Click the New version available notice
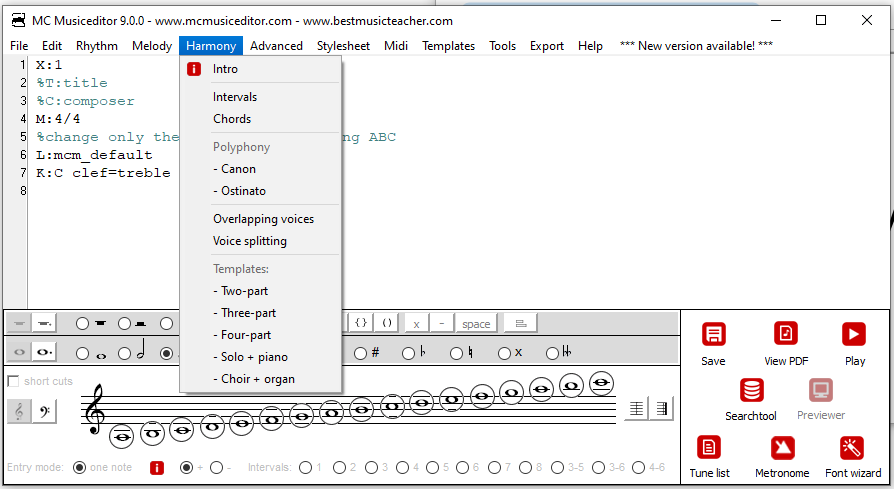 [x=696, y=46]
